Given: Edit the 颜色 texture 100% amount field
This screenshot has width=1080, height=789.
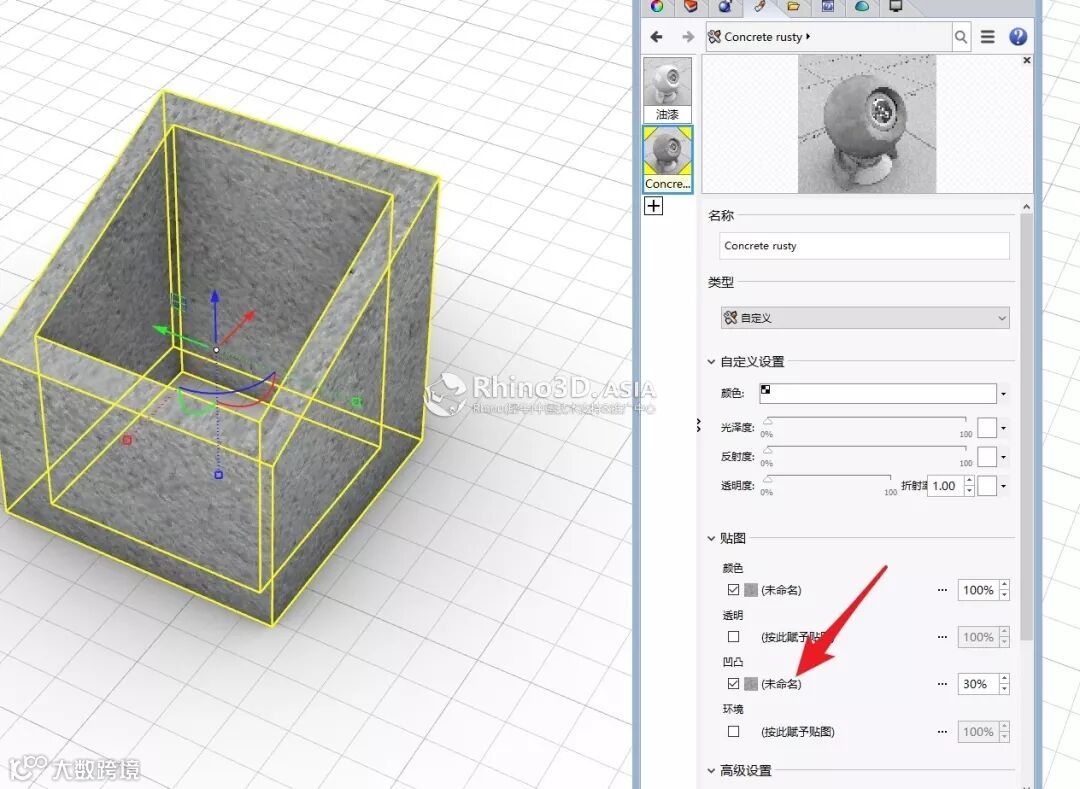Looking at the screenshot, I should [x=978, y=590].
